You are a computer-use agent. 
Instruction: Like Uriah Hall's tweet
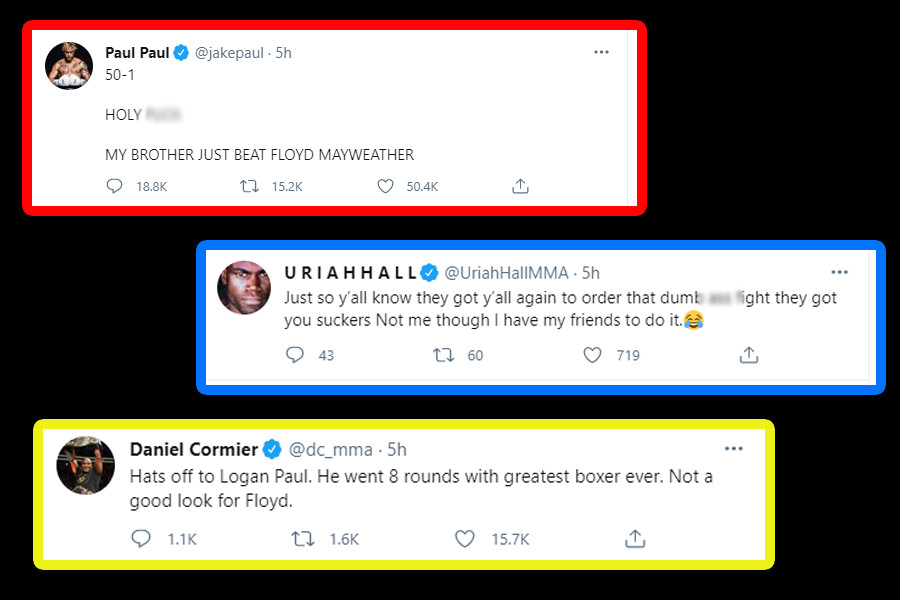tap(591, 355)
